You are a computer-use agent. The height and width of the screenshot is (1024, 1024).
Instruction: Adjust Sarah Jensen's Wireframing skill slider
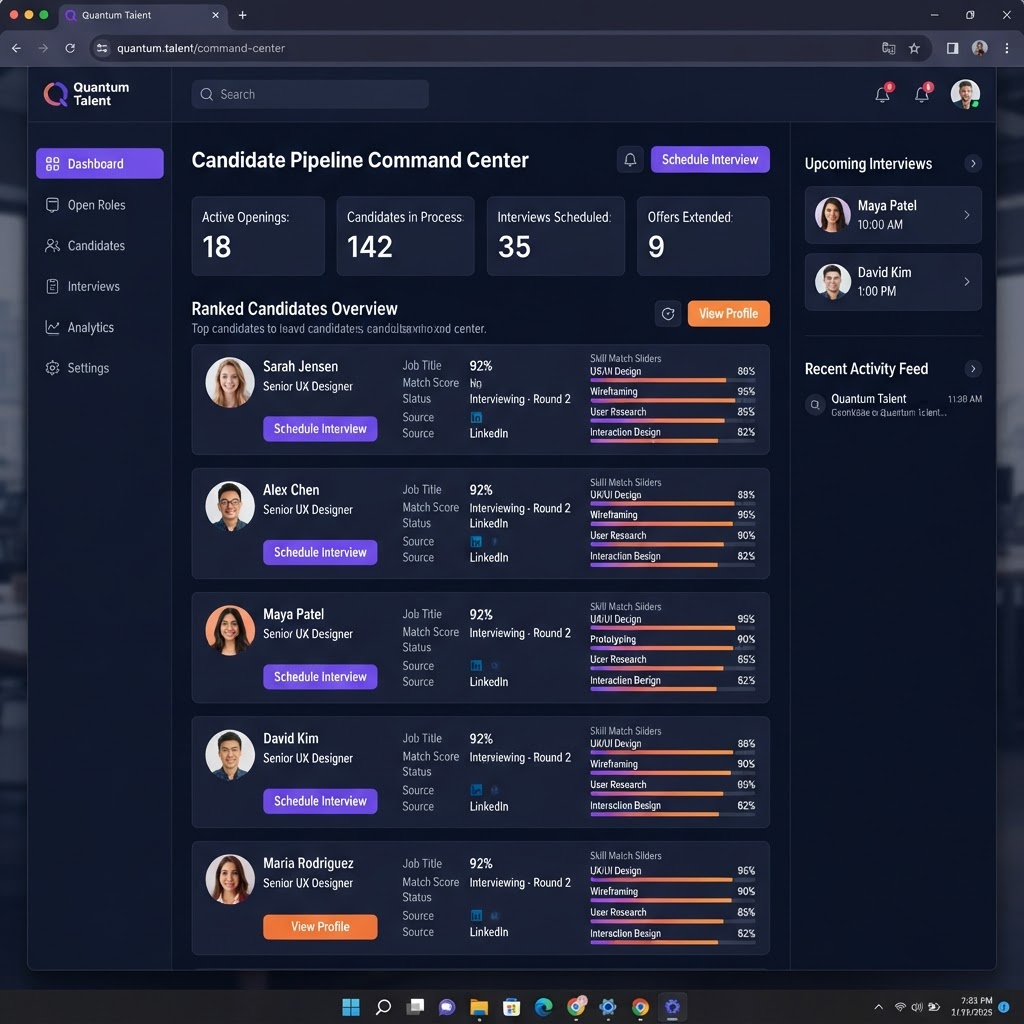pyautogui.click(x=673, y=400)
